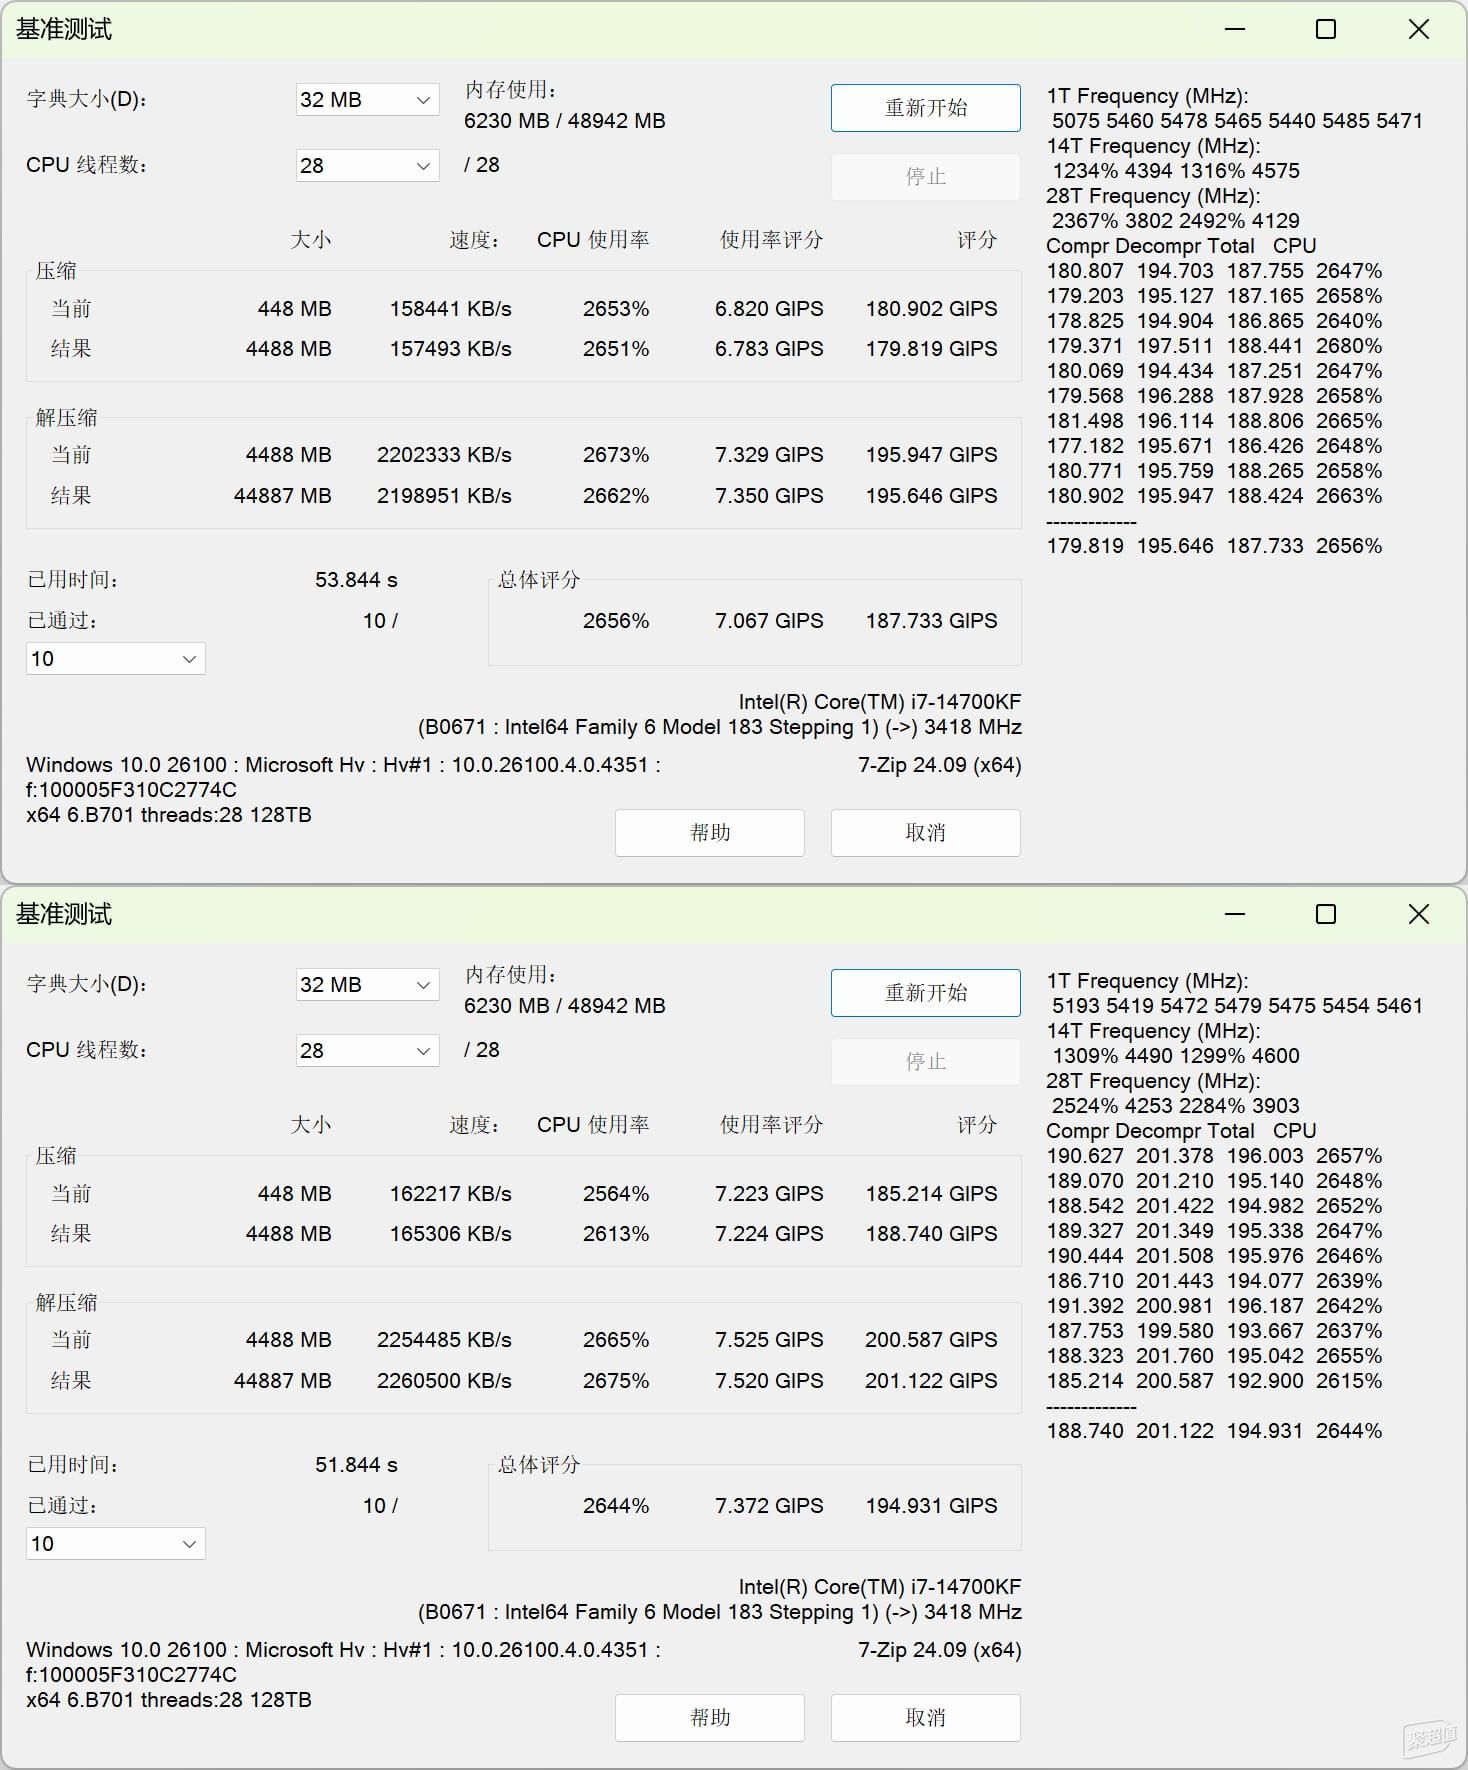Close the bottom benchmark window

pos(1418,914)
